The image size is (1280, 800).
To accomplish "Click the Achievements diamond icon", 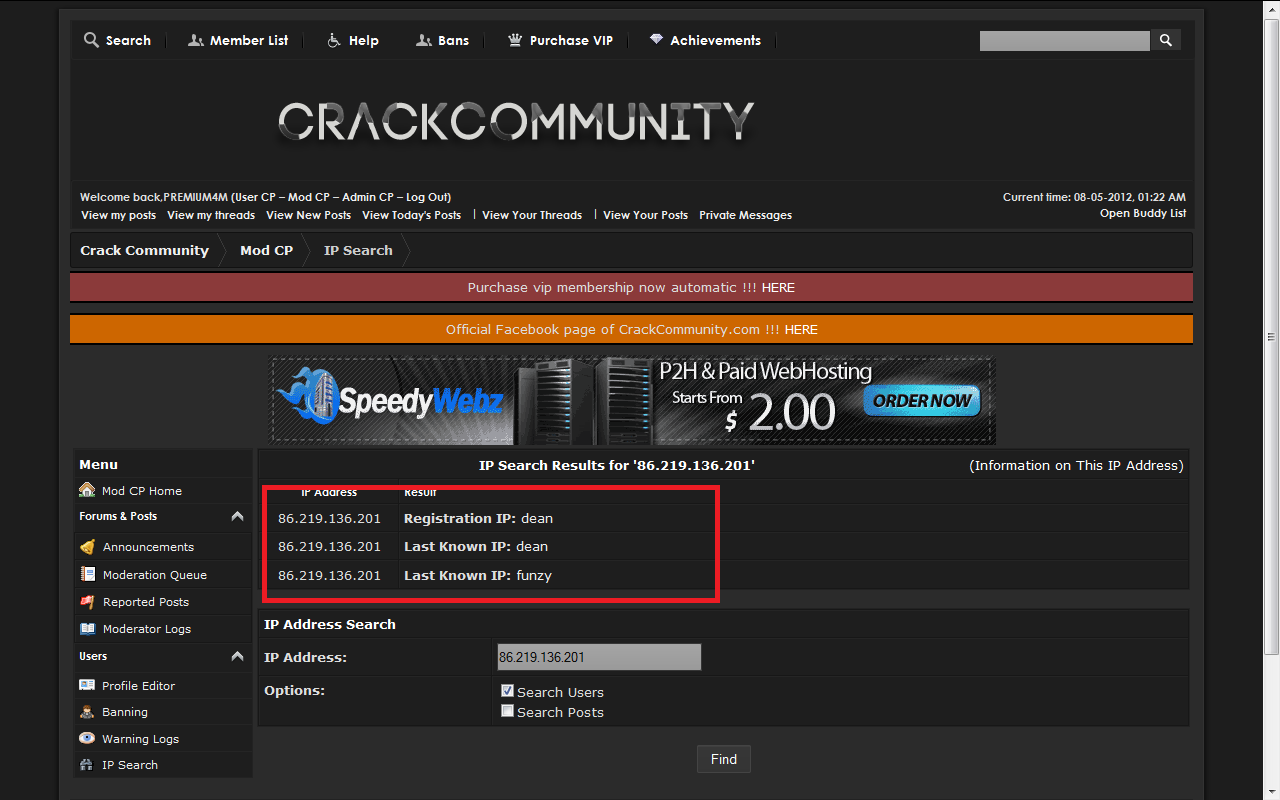I will tap(656, 40).
